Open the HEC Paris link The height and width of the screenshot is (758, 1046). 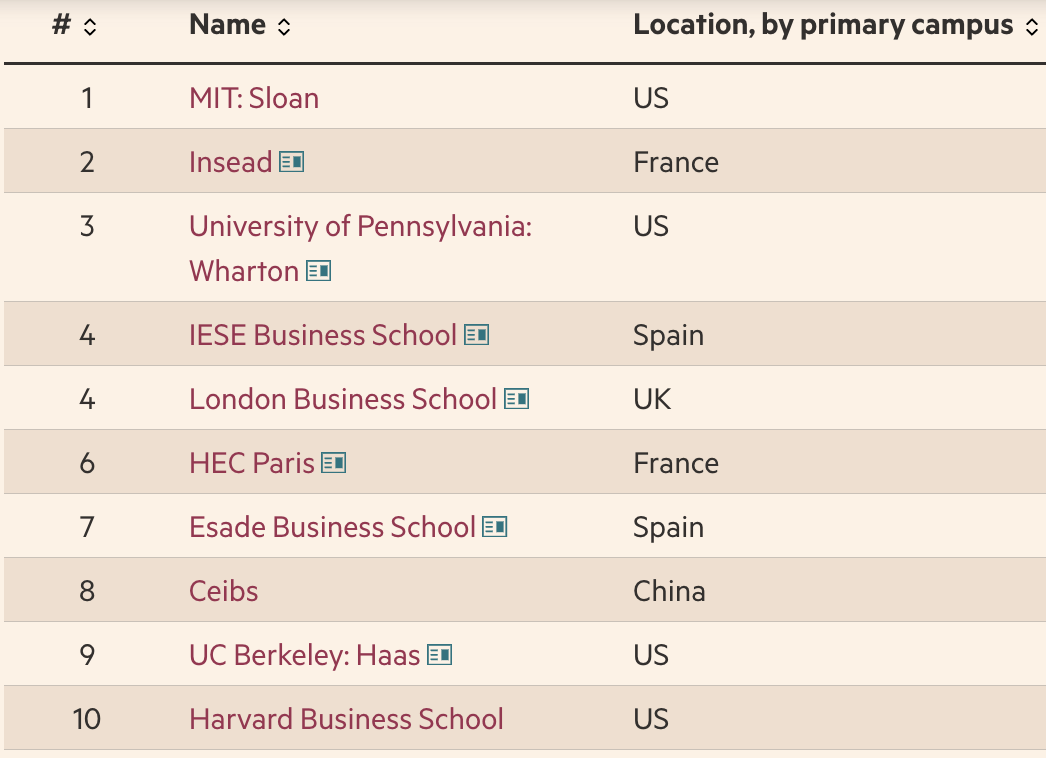click(x=251, y=463)
